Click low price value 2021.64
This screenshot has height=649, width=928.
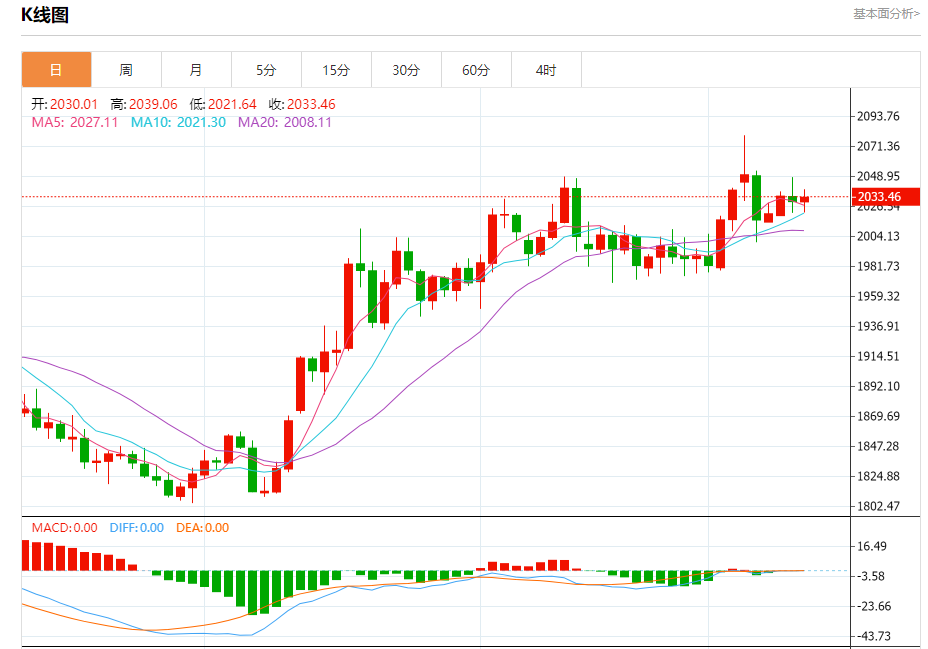232,104
